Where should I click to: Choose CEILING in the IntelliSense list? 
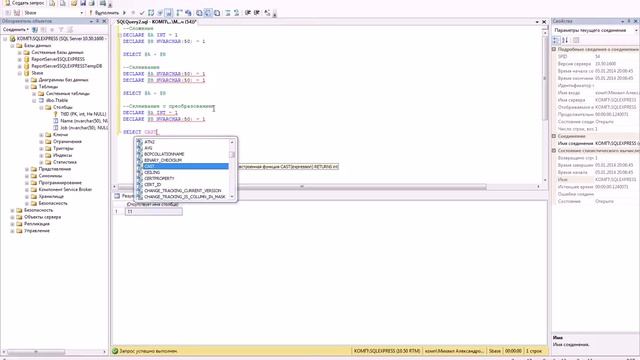(152, 173)
